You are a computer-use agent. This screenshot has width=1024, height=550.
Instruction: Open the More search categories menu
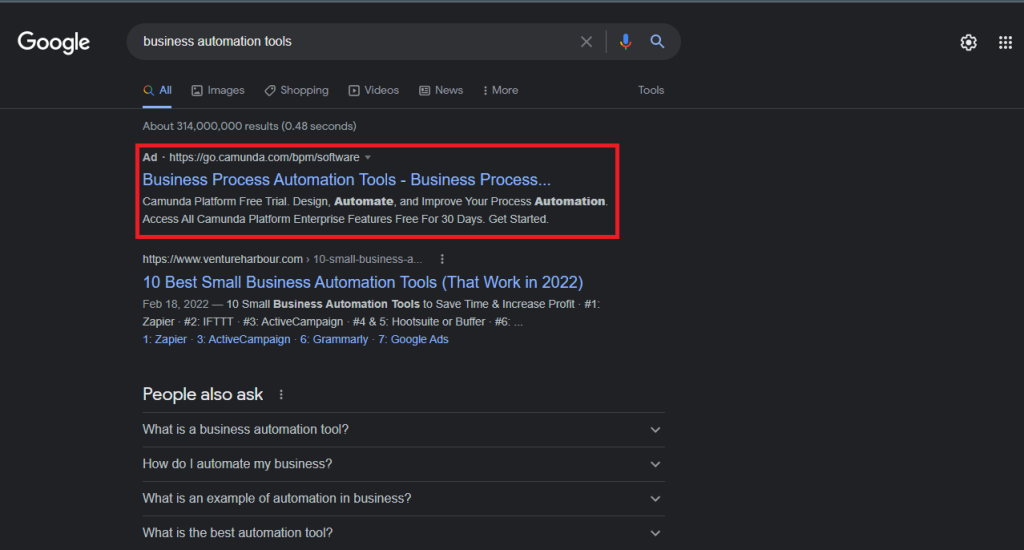coord(500,91)
